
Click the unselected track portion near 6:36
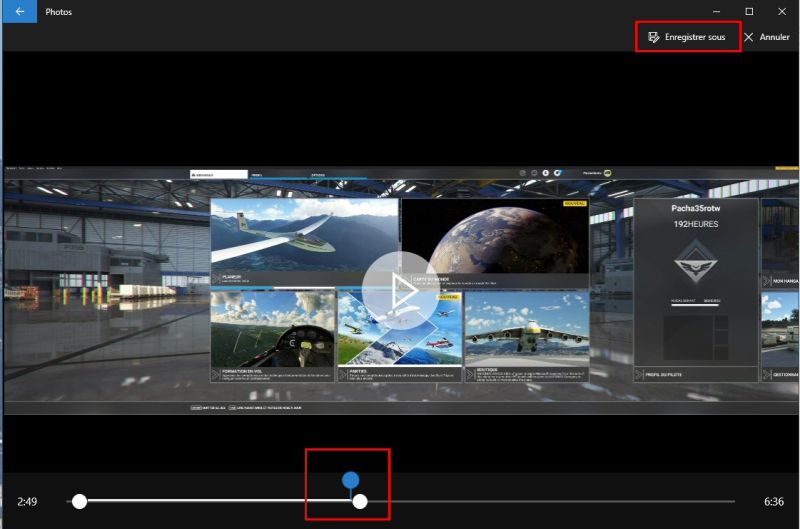[x=551, y=501]
